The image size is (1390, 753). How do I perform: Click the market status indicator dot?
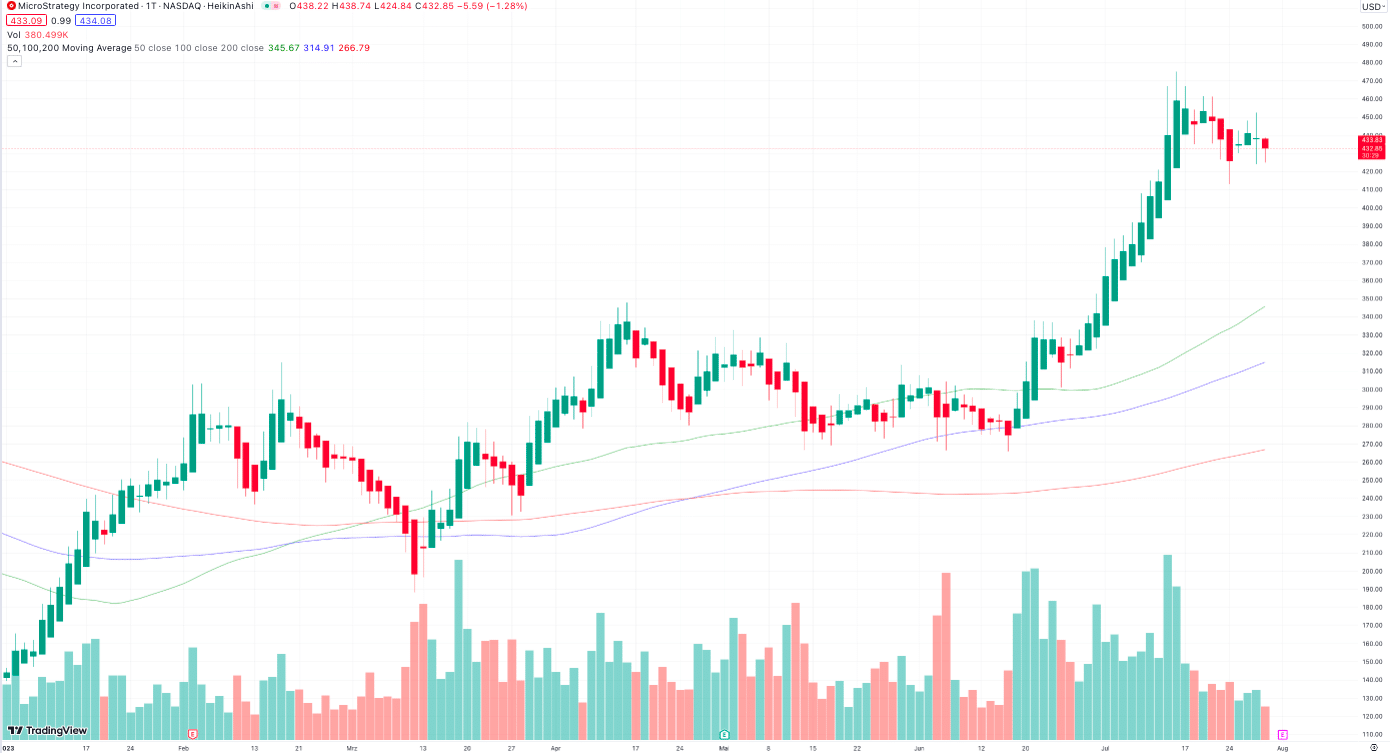point(267,6)
